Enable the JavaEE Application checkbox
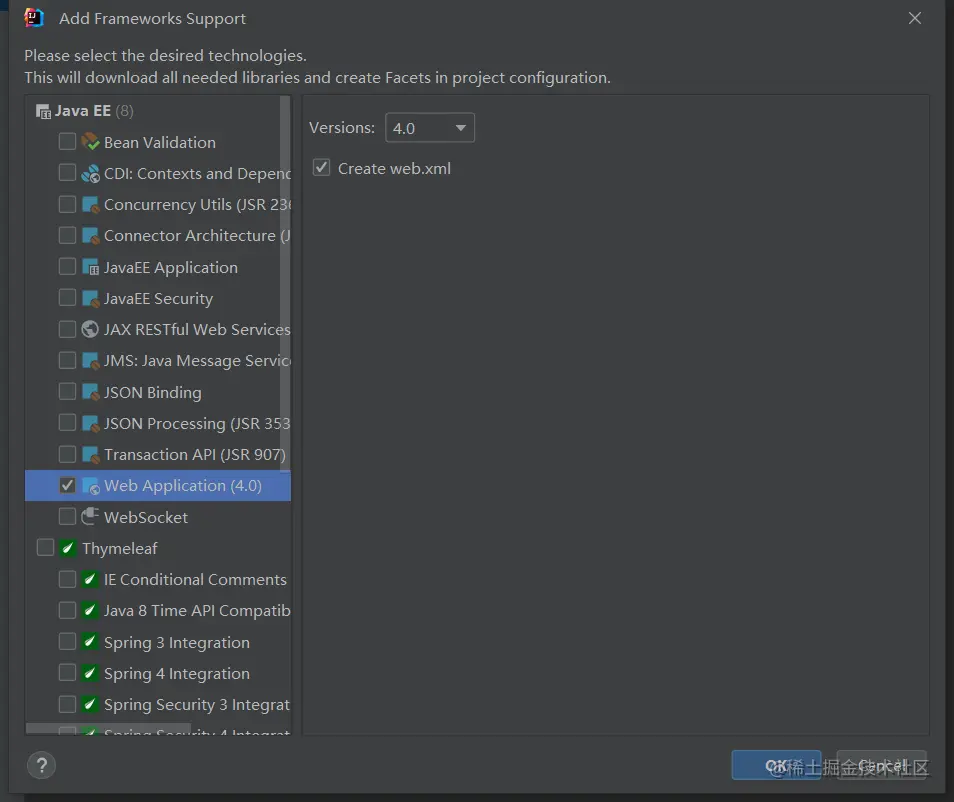Image resolution: width=954 pixels, height=802 pixels. (x=67, y=267)
